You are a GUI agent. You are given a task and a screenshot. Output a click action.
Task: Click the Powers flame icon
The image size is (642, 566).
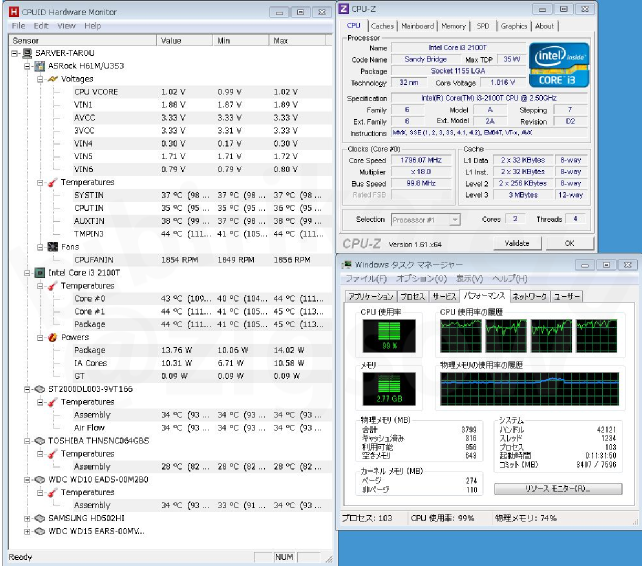[x=53, y=337]
